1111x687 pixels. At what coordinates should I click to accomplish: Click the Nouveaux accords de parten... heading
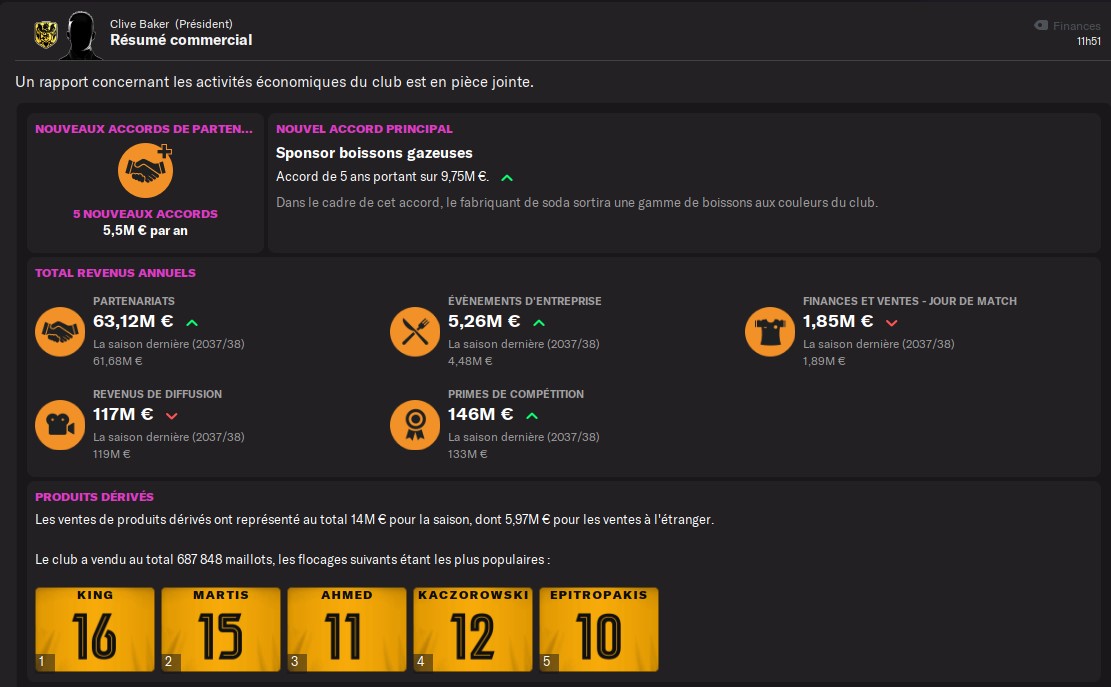pyautogui.click(x=144, y=129)
